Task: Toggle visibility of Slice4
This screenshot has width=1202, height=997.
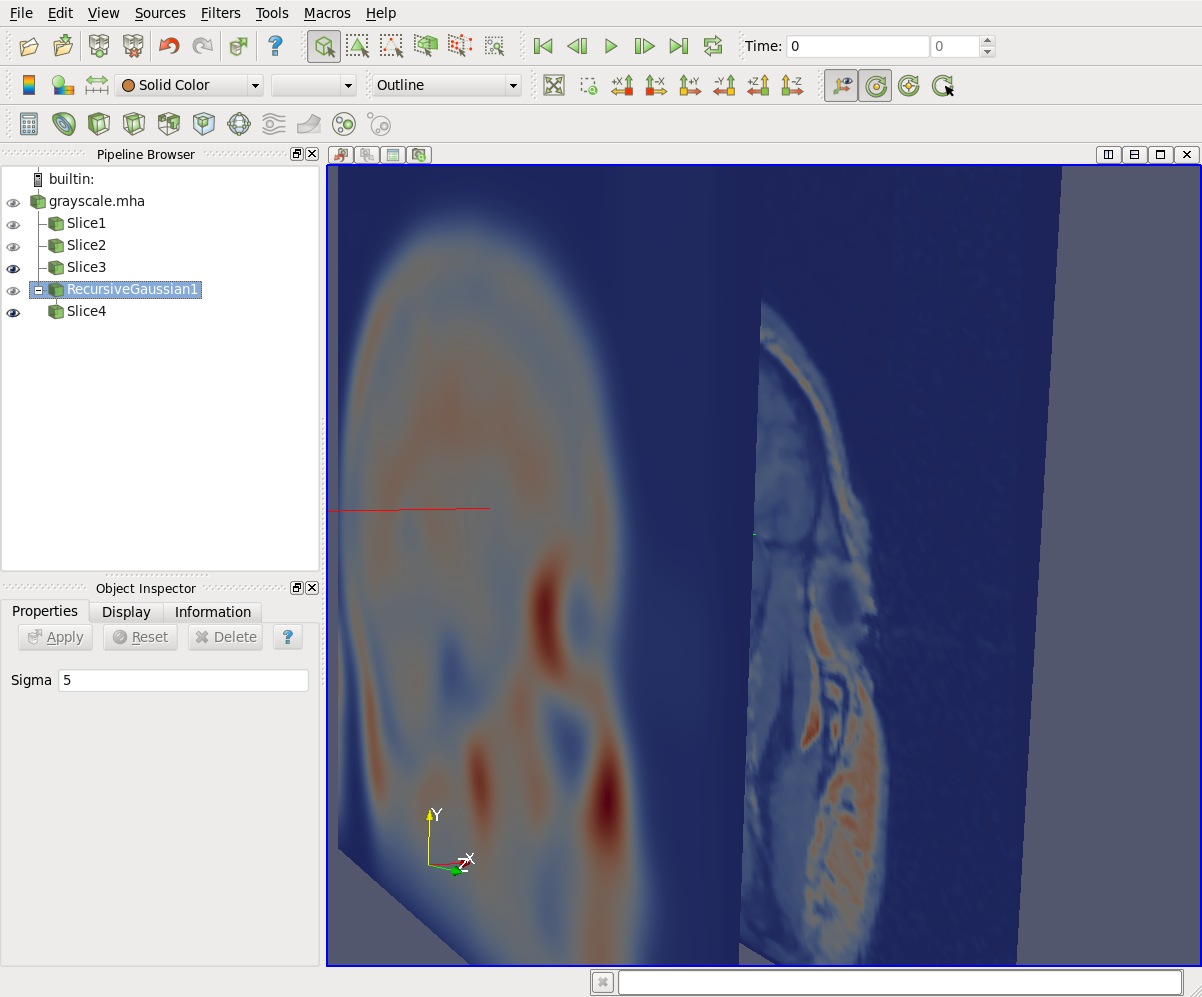Action: point(13,312)
